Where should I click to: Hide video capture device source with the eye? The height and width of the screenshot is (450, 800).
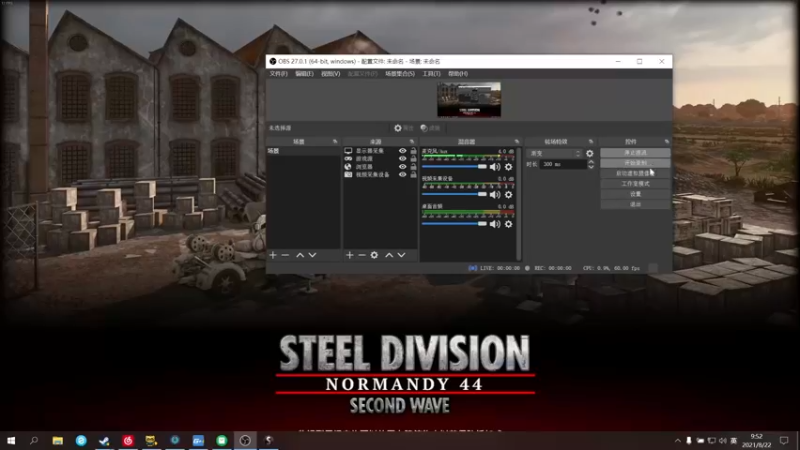tap(403, 174)
